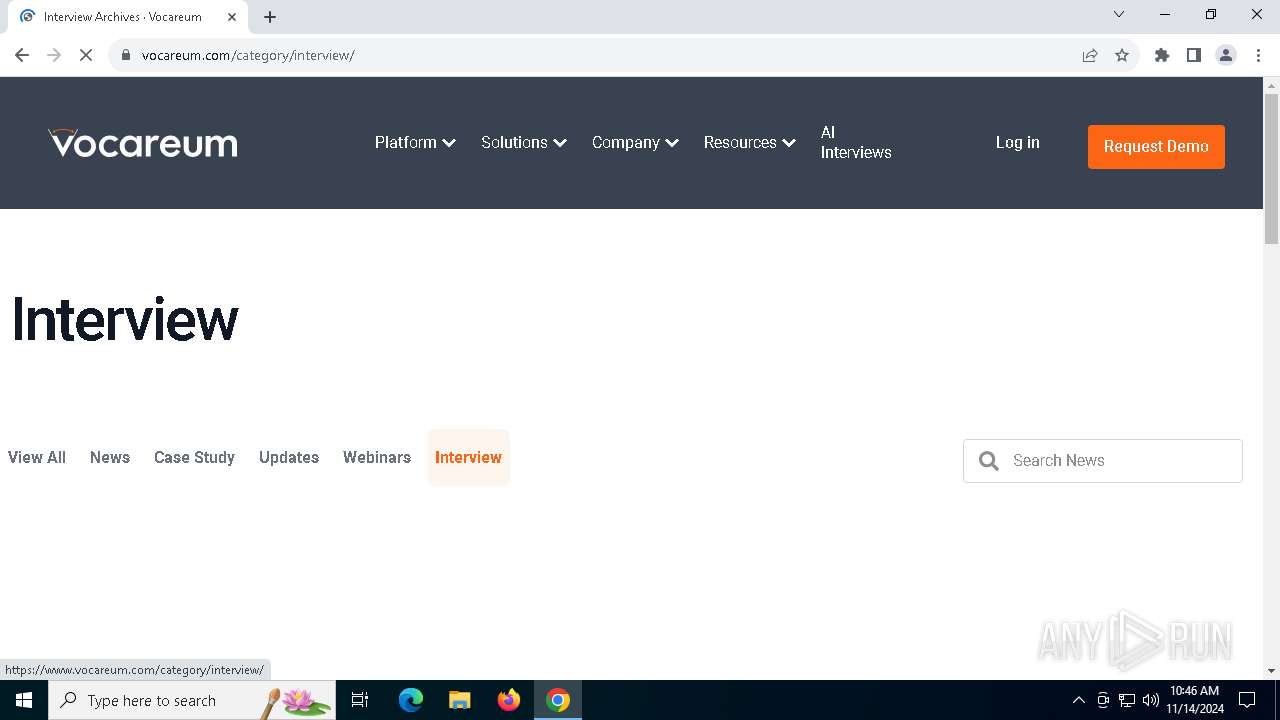This screenshot has height=720, width=1280.
Task: Click the taskbar clock and date
Action: click(1194, 700)
